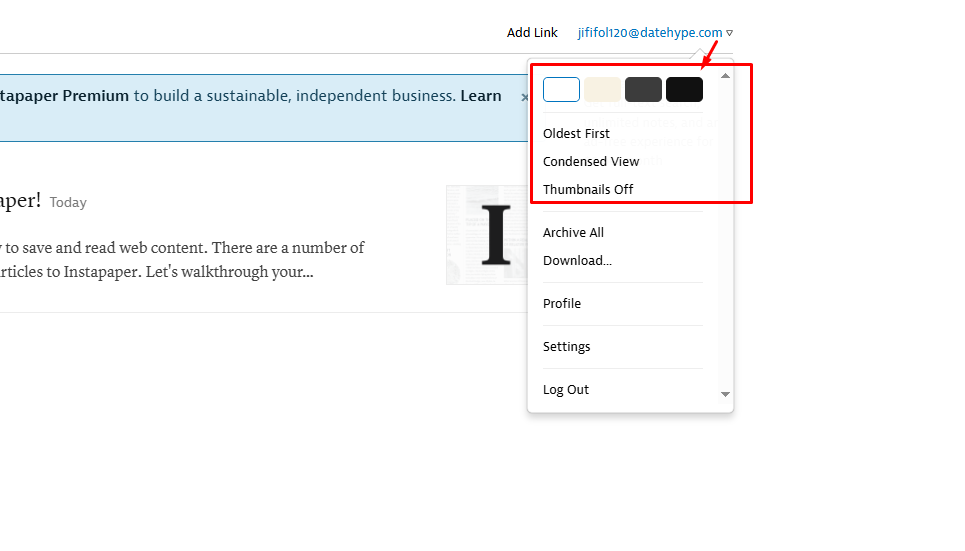Click the Add Link button
This screenshot has height=551, width=965.
click(532, 33)
